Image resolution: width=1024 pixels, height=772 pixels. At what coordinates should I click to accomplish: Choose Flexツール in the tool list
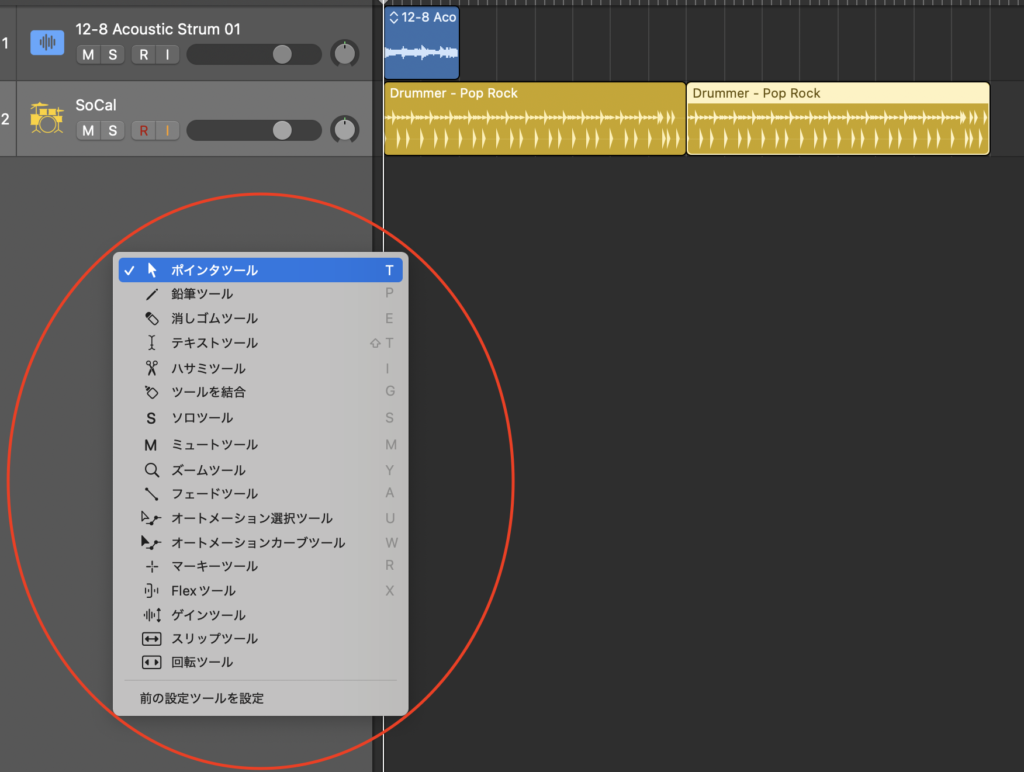point(203,591)
